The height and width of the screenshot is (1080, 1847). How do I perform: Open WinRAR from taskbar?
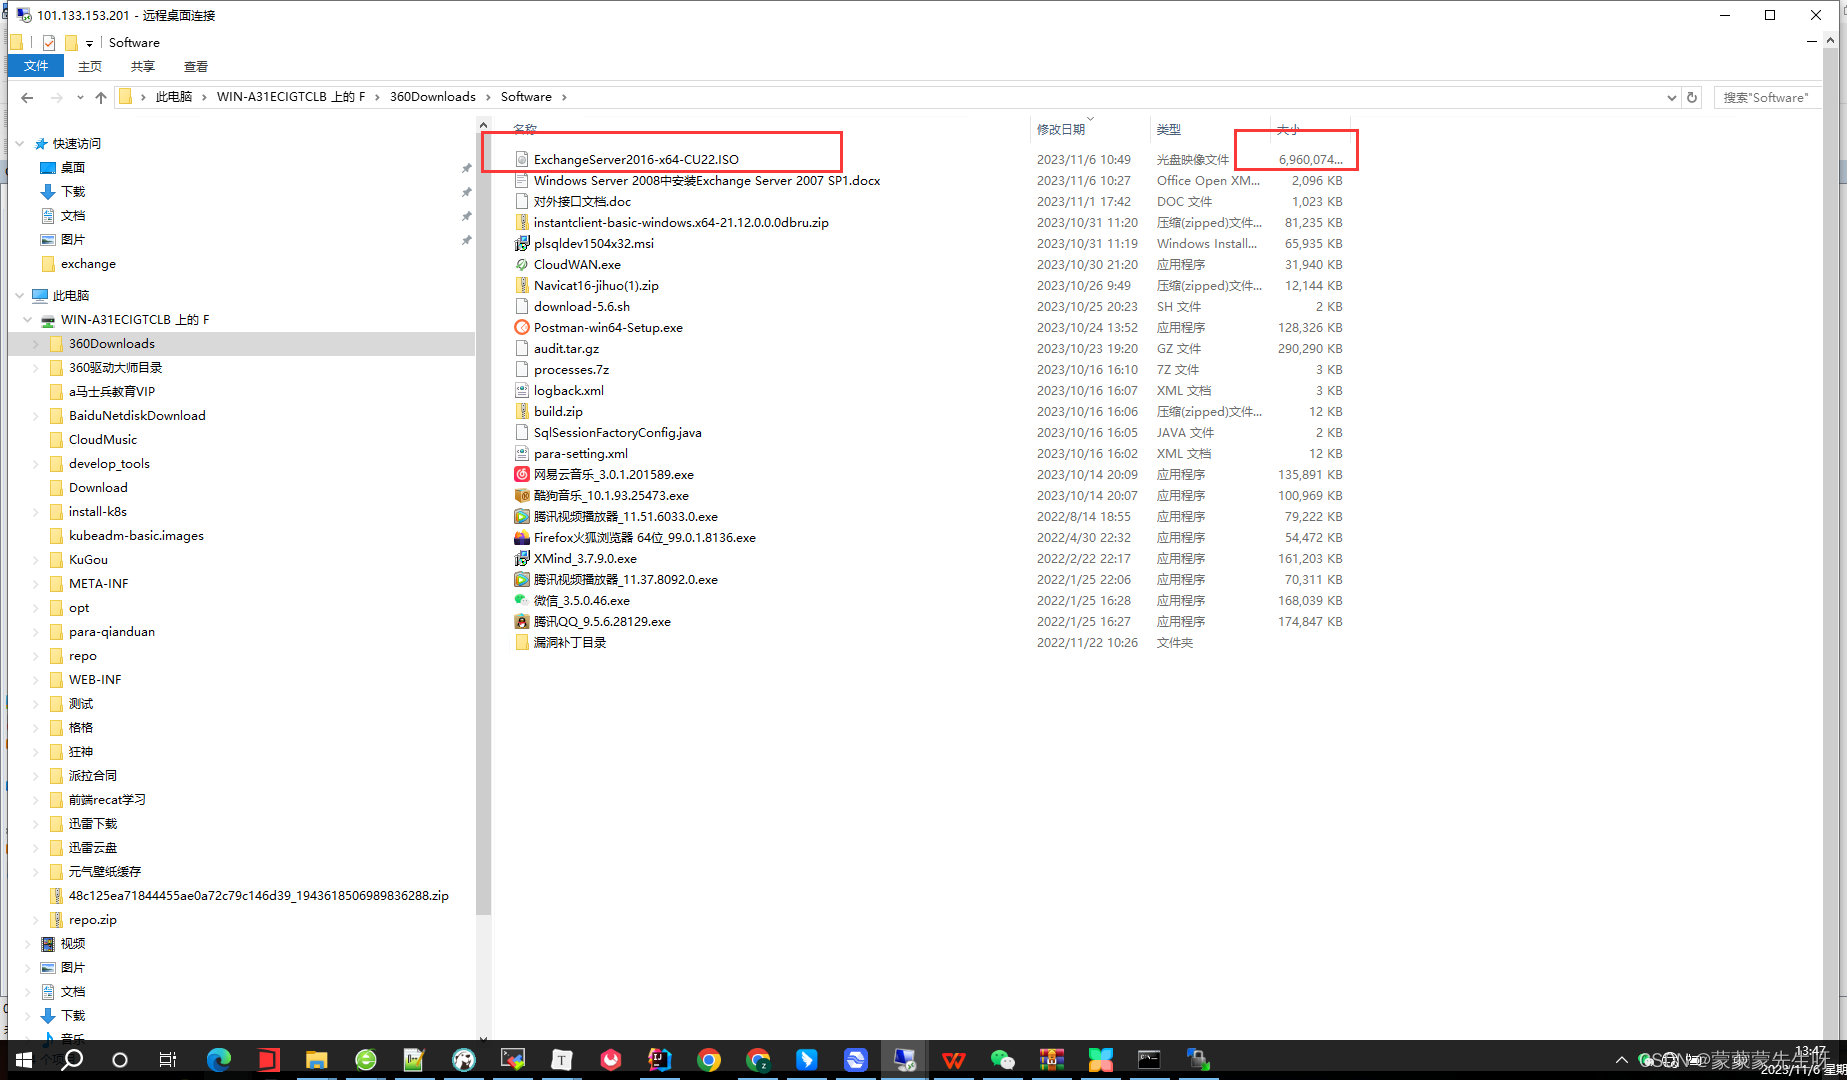[1052, 1060]
